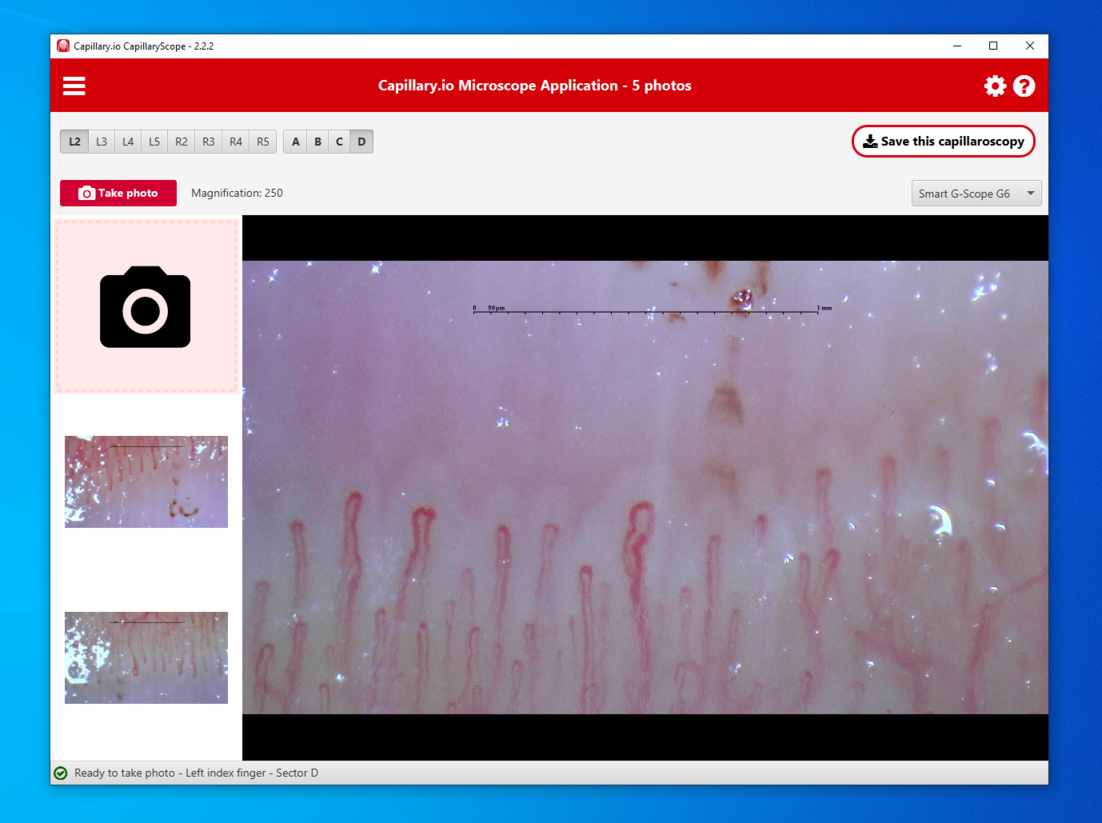
Task: Click the green status check icon
Action: [61, 773]
